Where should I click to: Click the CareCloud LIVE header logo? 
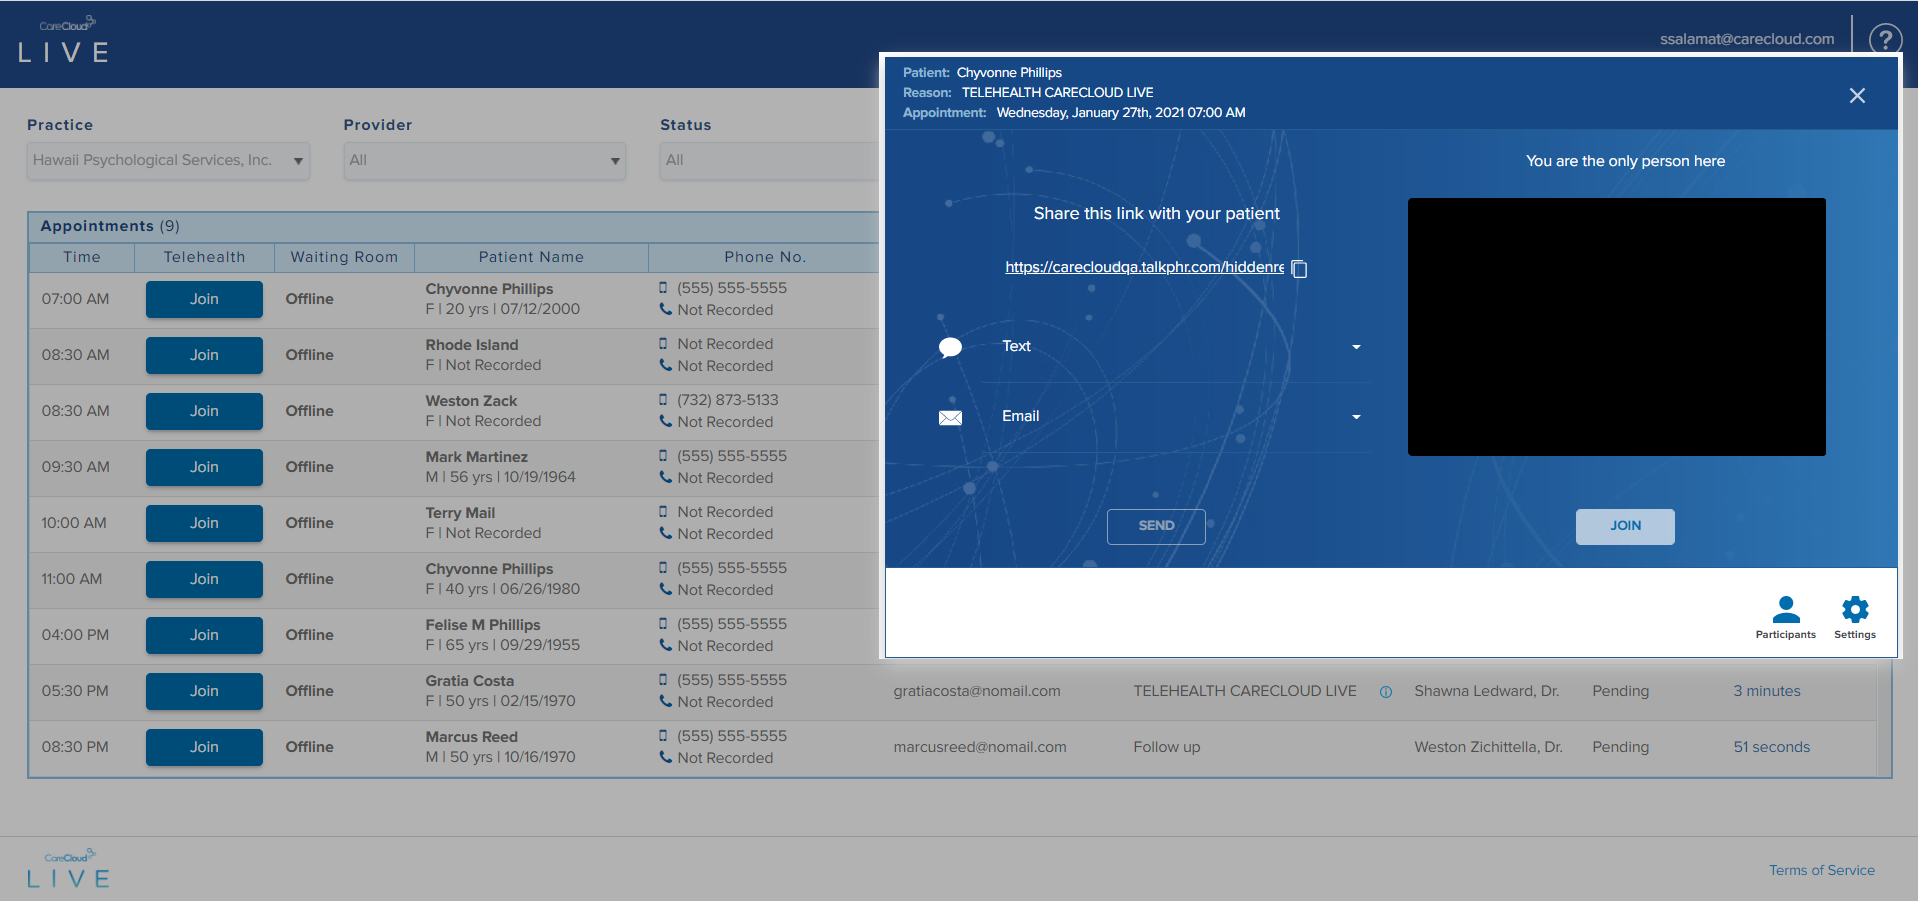tap(65, 40)
